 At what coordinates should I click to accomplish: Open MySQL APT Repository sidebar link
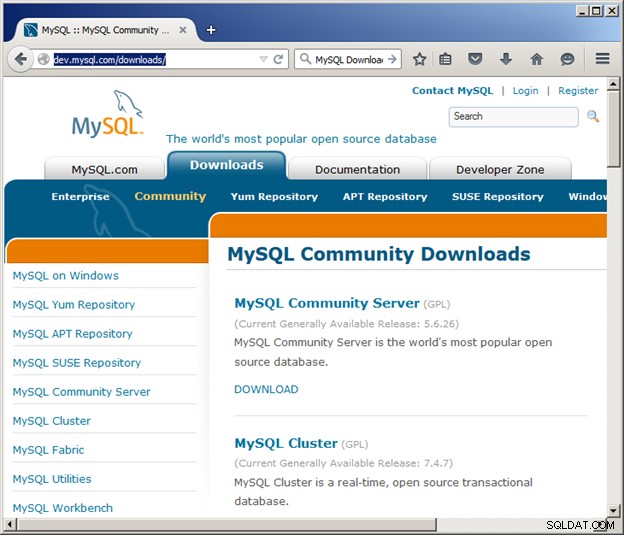(72, 334)
